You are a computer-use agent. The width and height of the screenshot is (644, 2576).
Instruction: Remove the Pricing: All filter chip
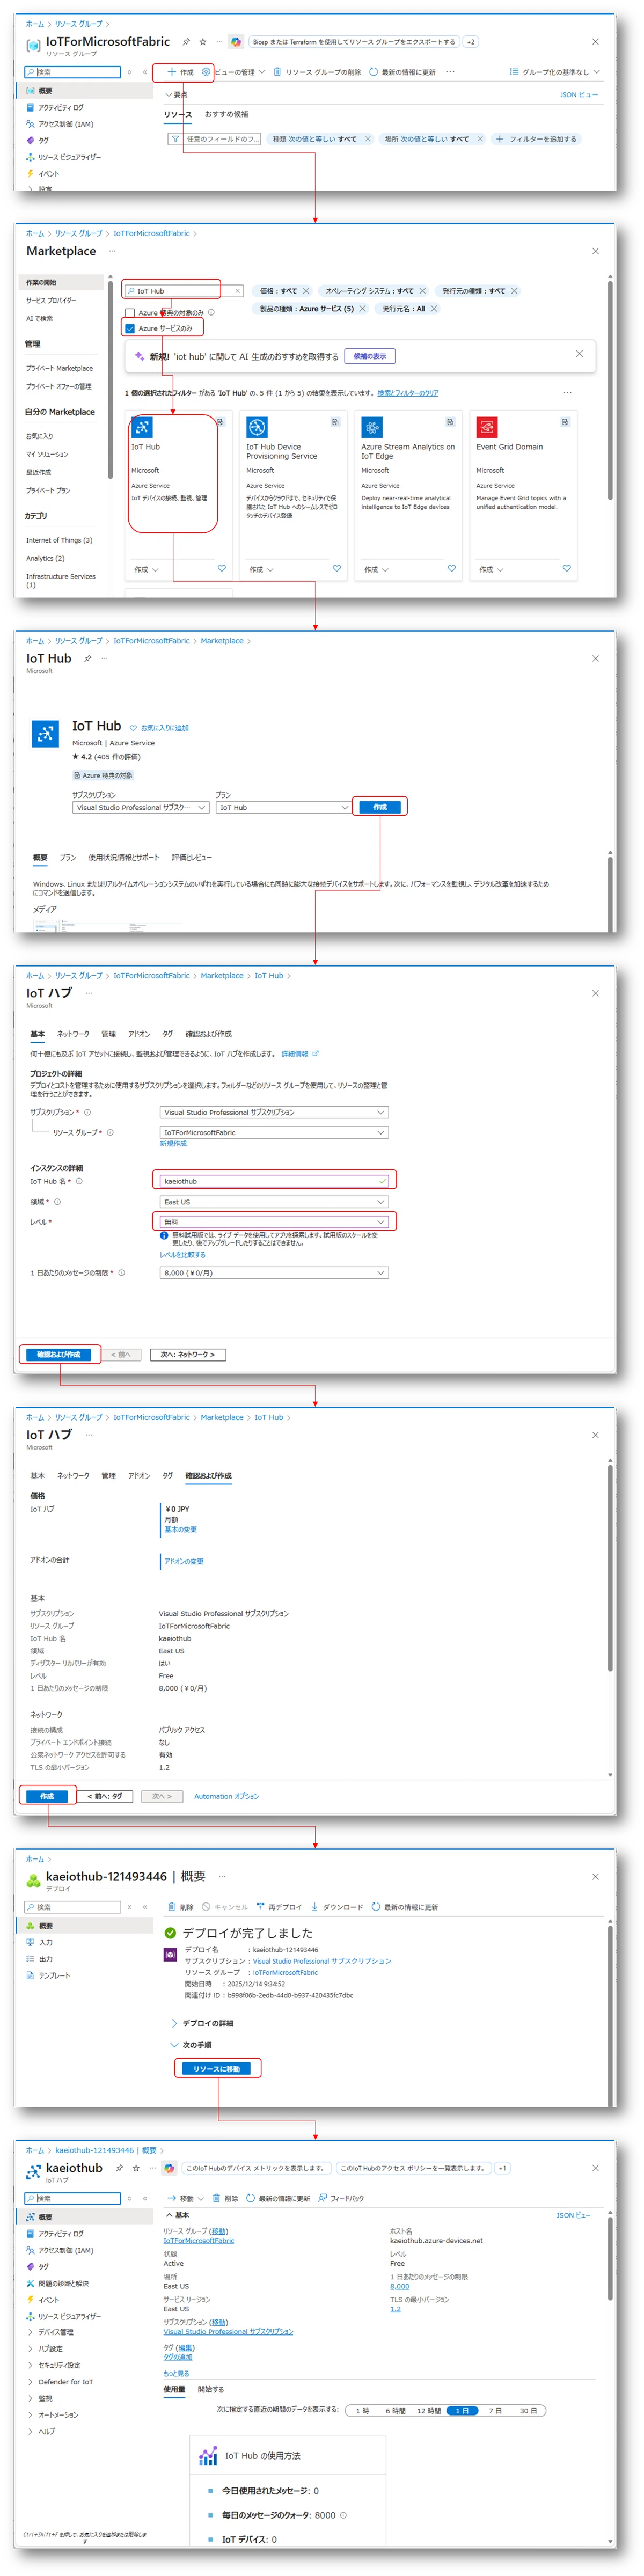(306, 291)
